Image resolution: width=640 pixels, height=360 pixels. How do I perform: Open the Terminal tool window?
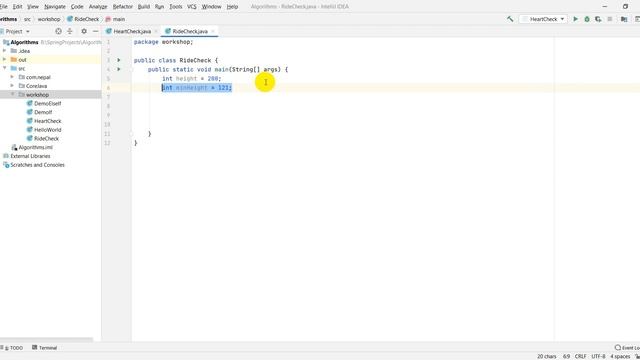(x=44, y=348)
